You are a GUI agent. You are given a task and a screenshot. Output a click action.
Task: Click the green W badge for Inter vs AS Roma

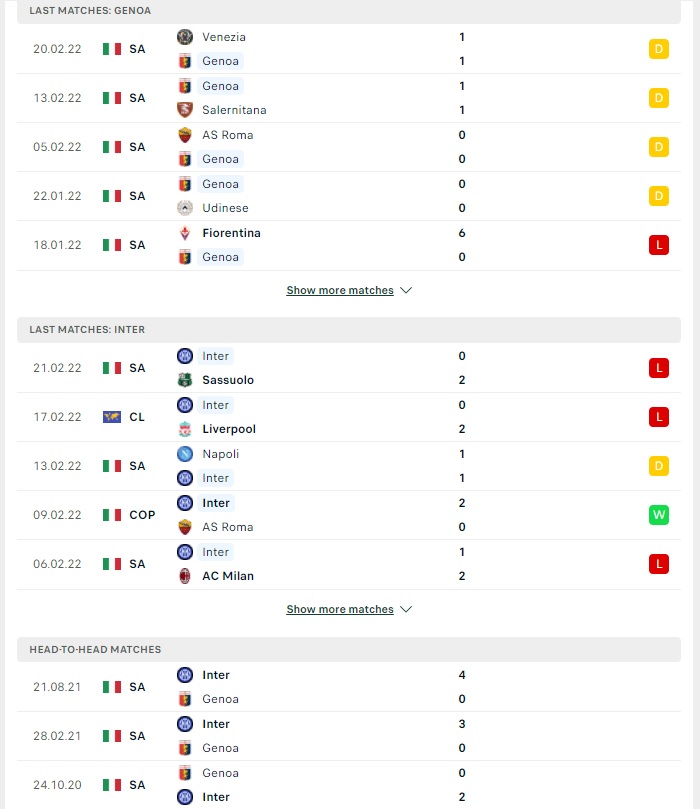(x=659, y=515)
